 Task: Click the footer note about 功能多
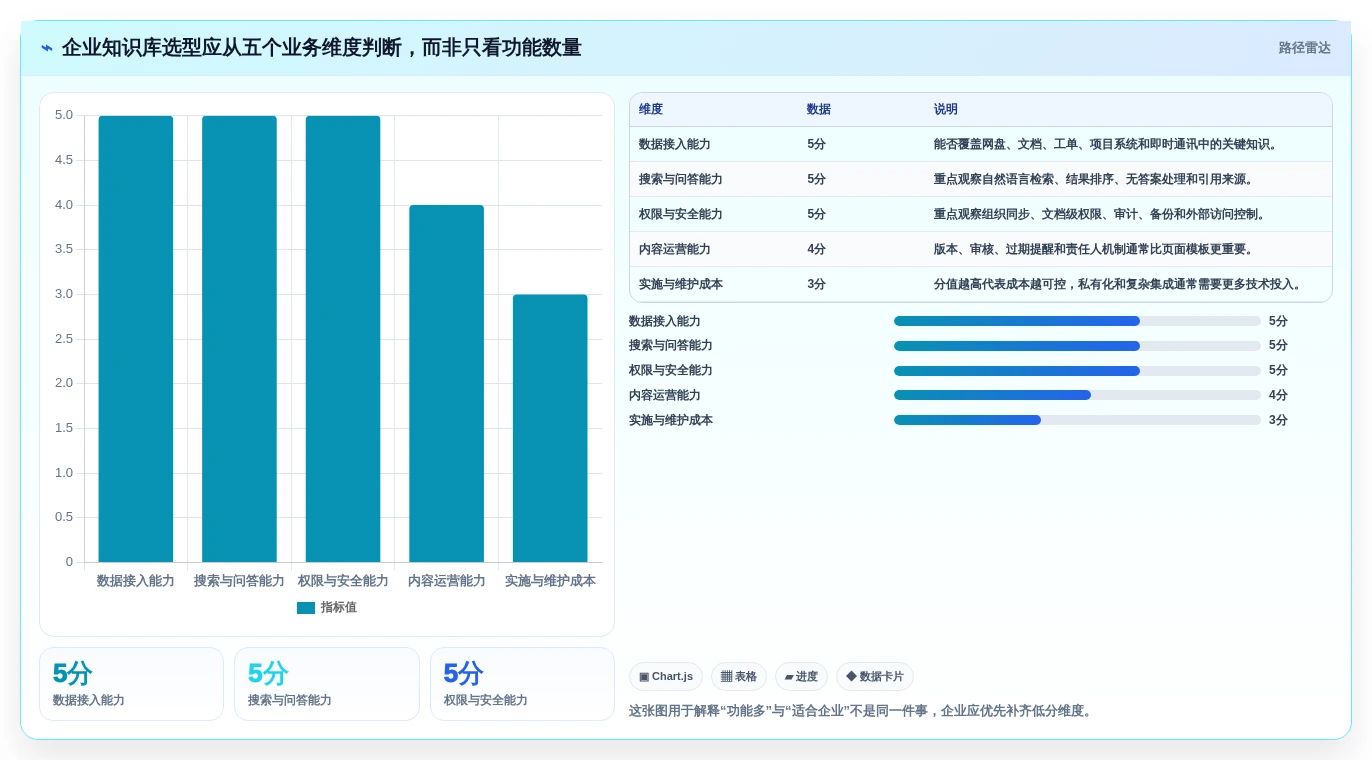click(x=862, y=711)
